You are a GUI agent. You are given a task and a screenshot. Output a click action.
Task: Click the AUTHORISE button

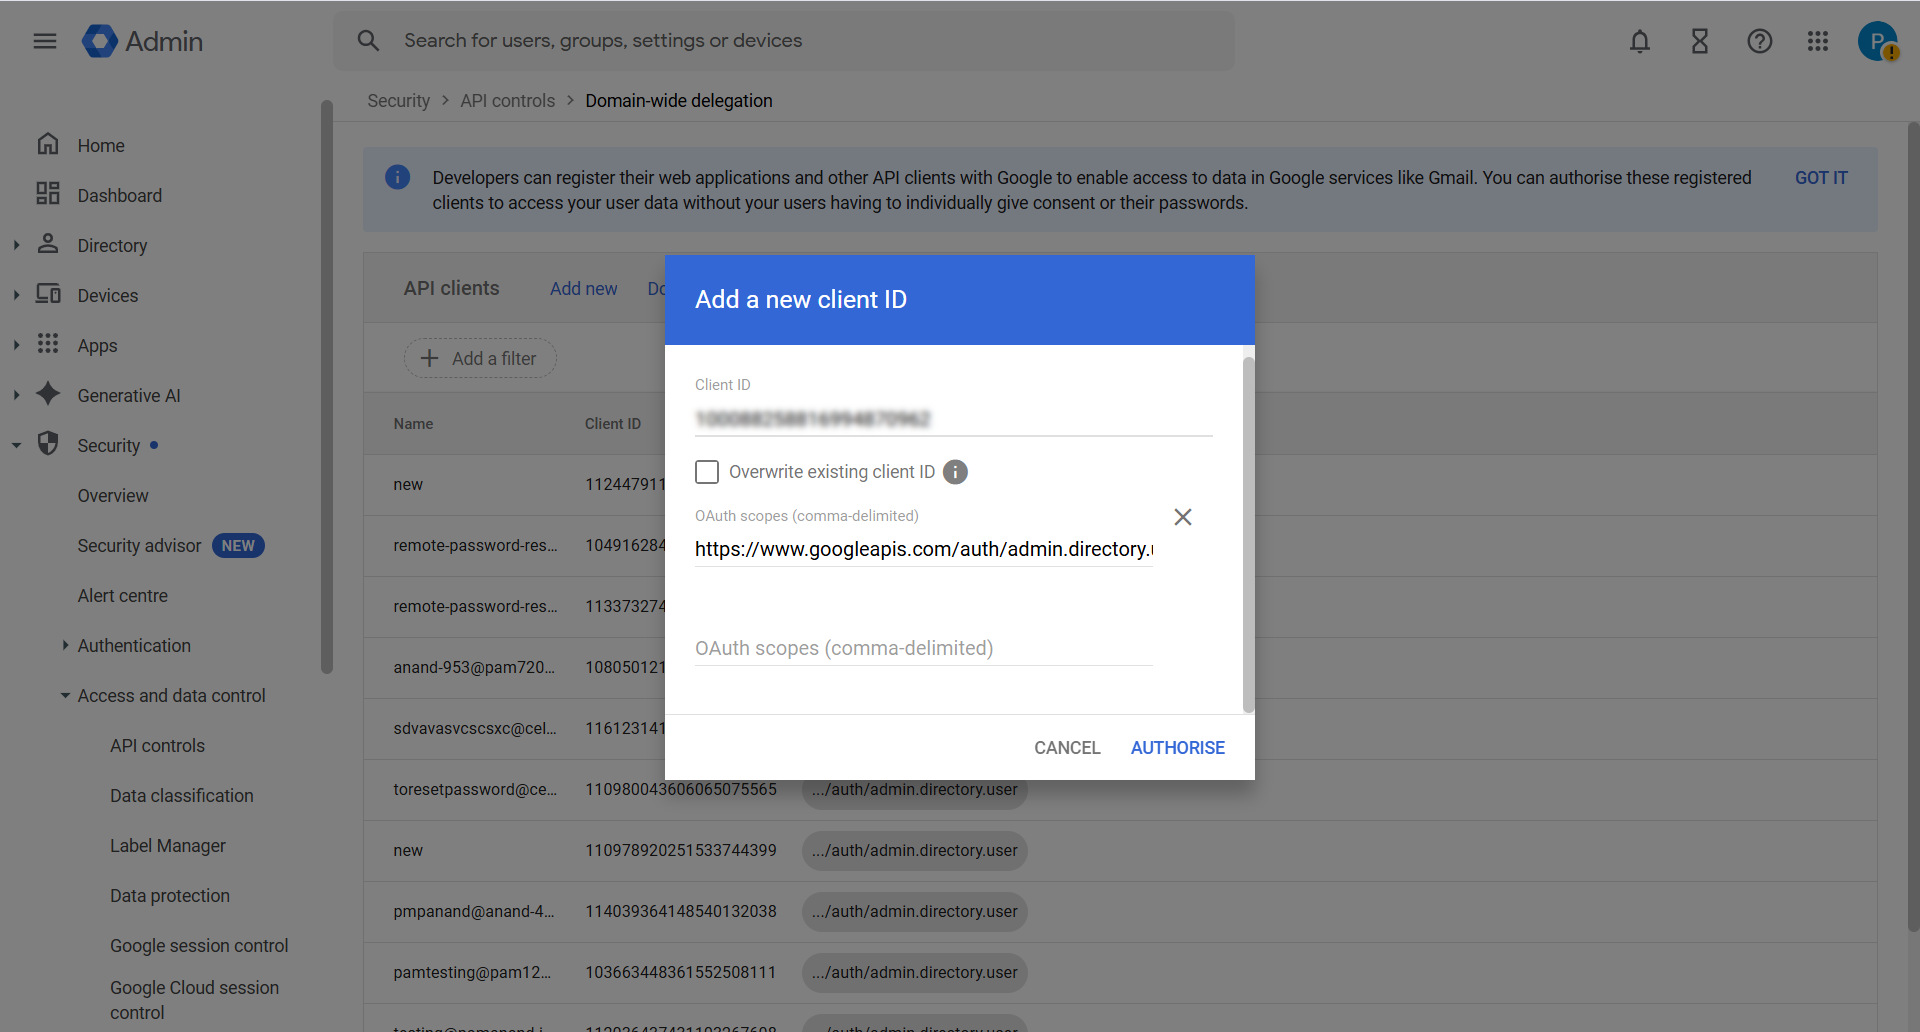click(1177, 747)
